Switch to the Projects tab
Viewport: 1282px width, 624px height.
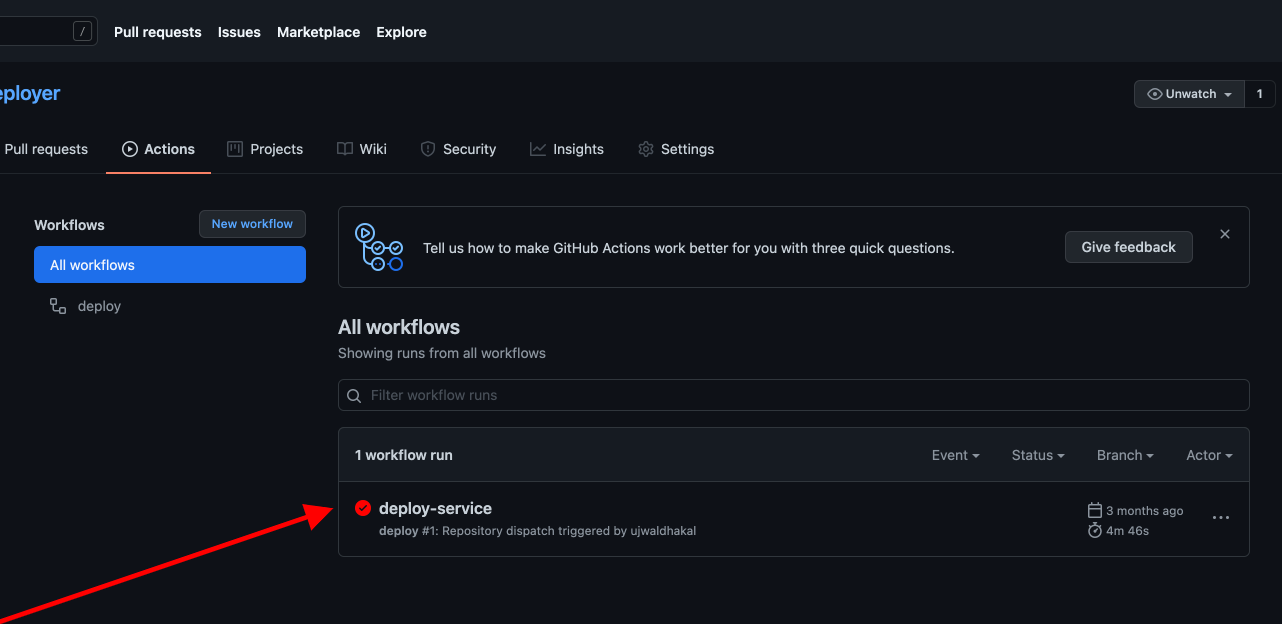click(265, 149)
